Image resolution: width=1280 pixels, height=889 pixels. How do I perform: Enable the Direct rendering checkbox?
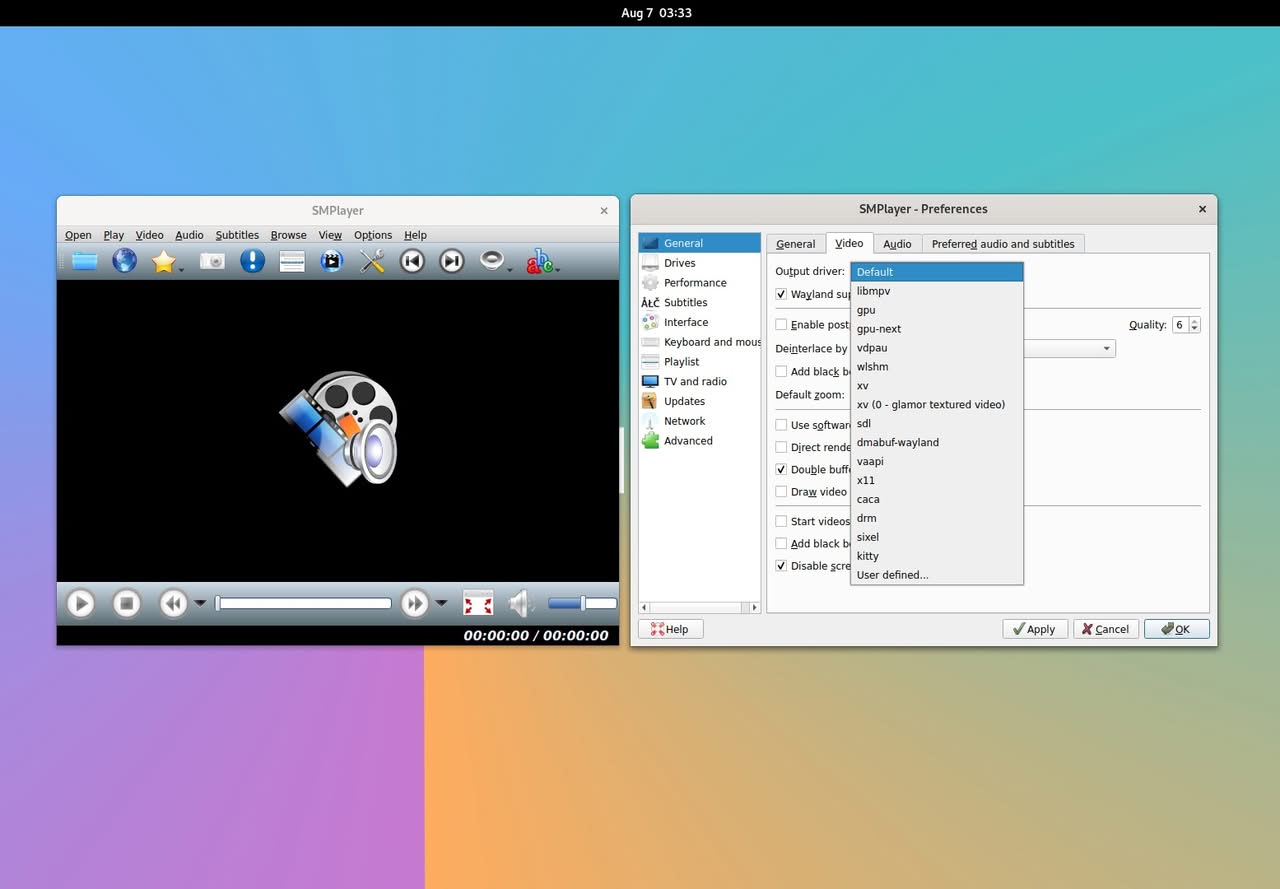tap(782, 447)
